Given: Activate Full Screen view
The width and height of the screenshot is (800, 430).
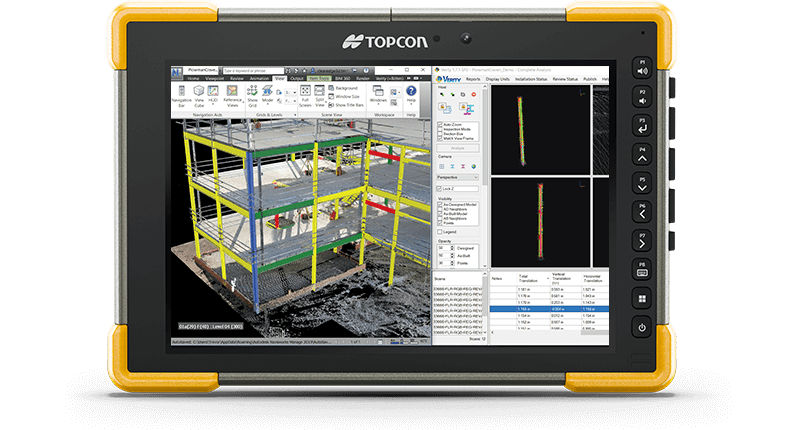Looking at the screenshot, I should tap(305, 96).
